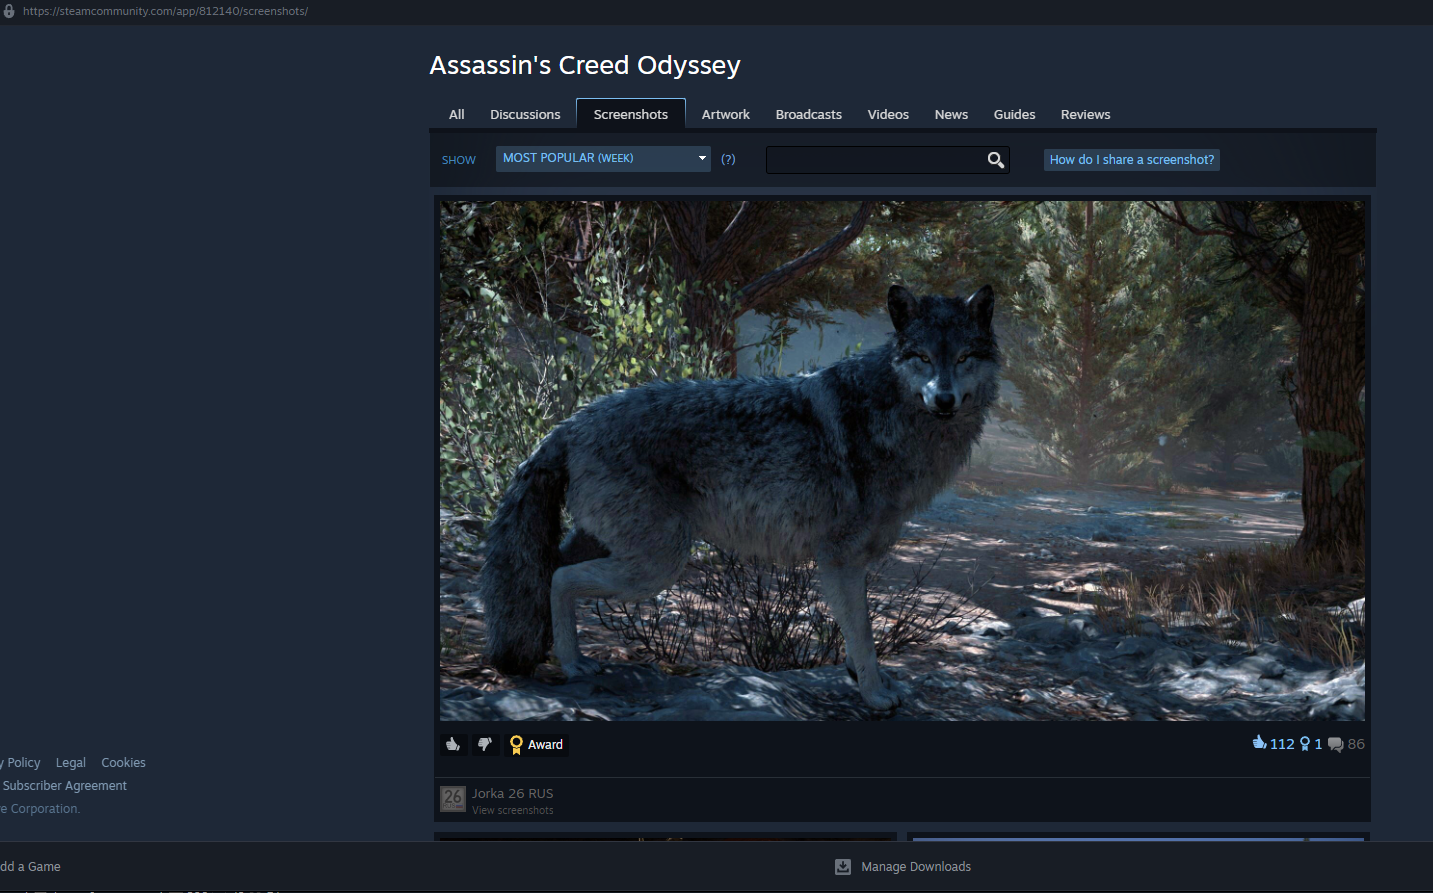This screenshot has height=893, width=1433.
Task: Open the wolf screenshot thumbnail
Action: pyautogui.click(x=902, y=461)
